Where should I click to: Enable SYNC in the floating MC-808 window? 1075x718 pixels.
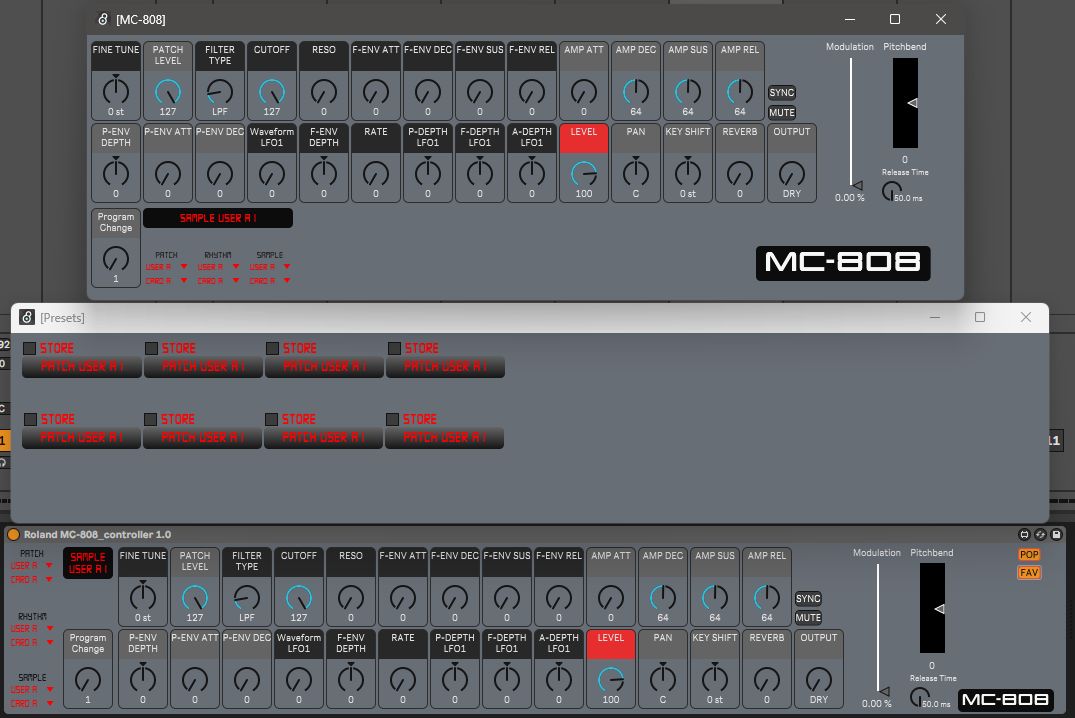(781, 93)
